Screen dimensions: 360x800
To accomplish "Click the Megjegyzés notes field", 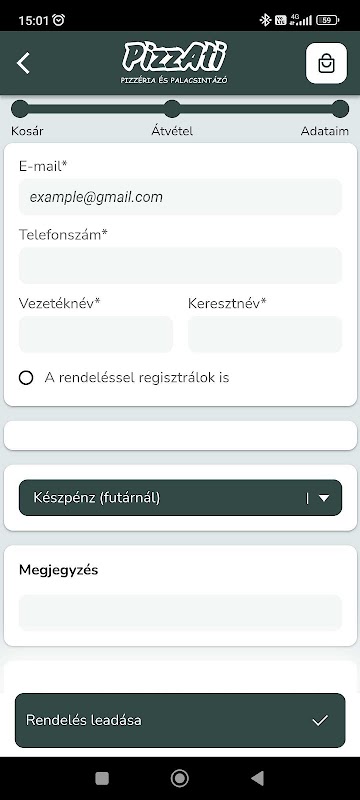I will point(181,612).
